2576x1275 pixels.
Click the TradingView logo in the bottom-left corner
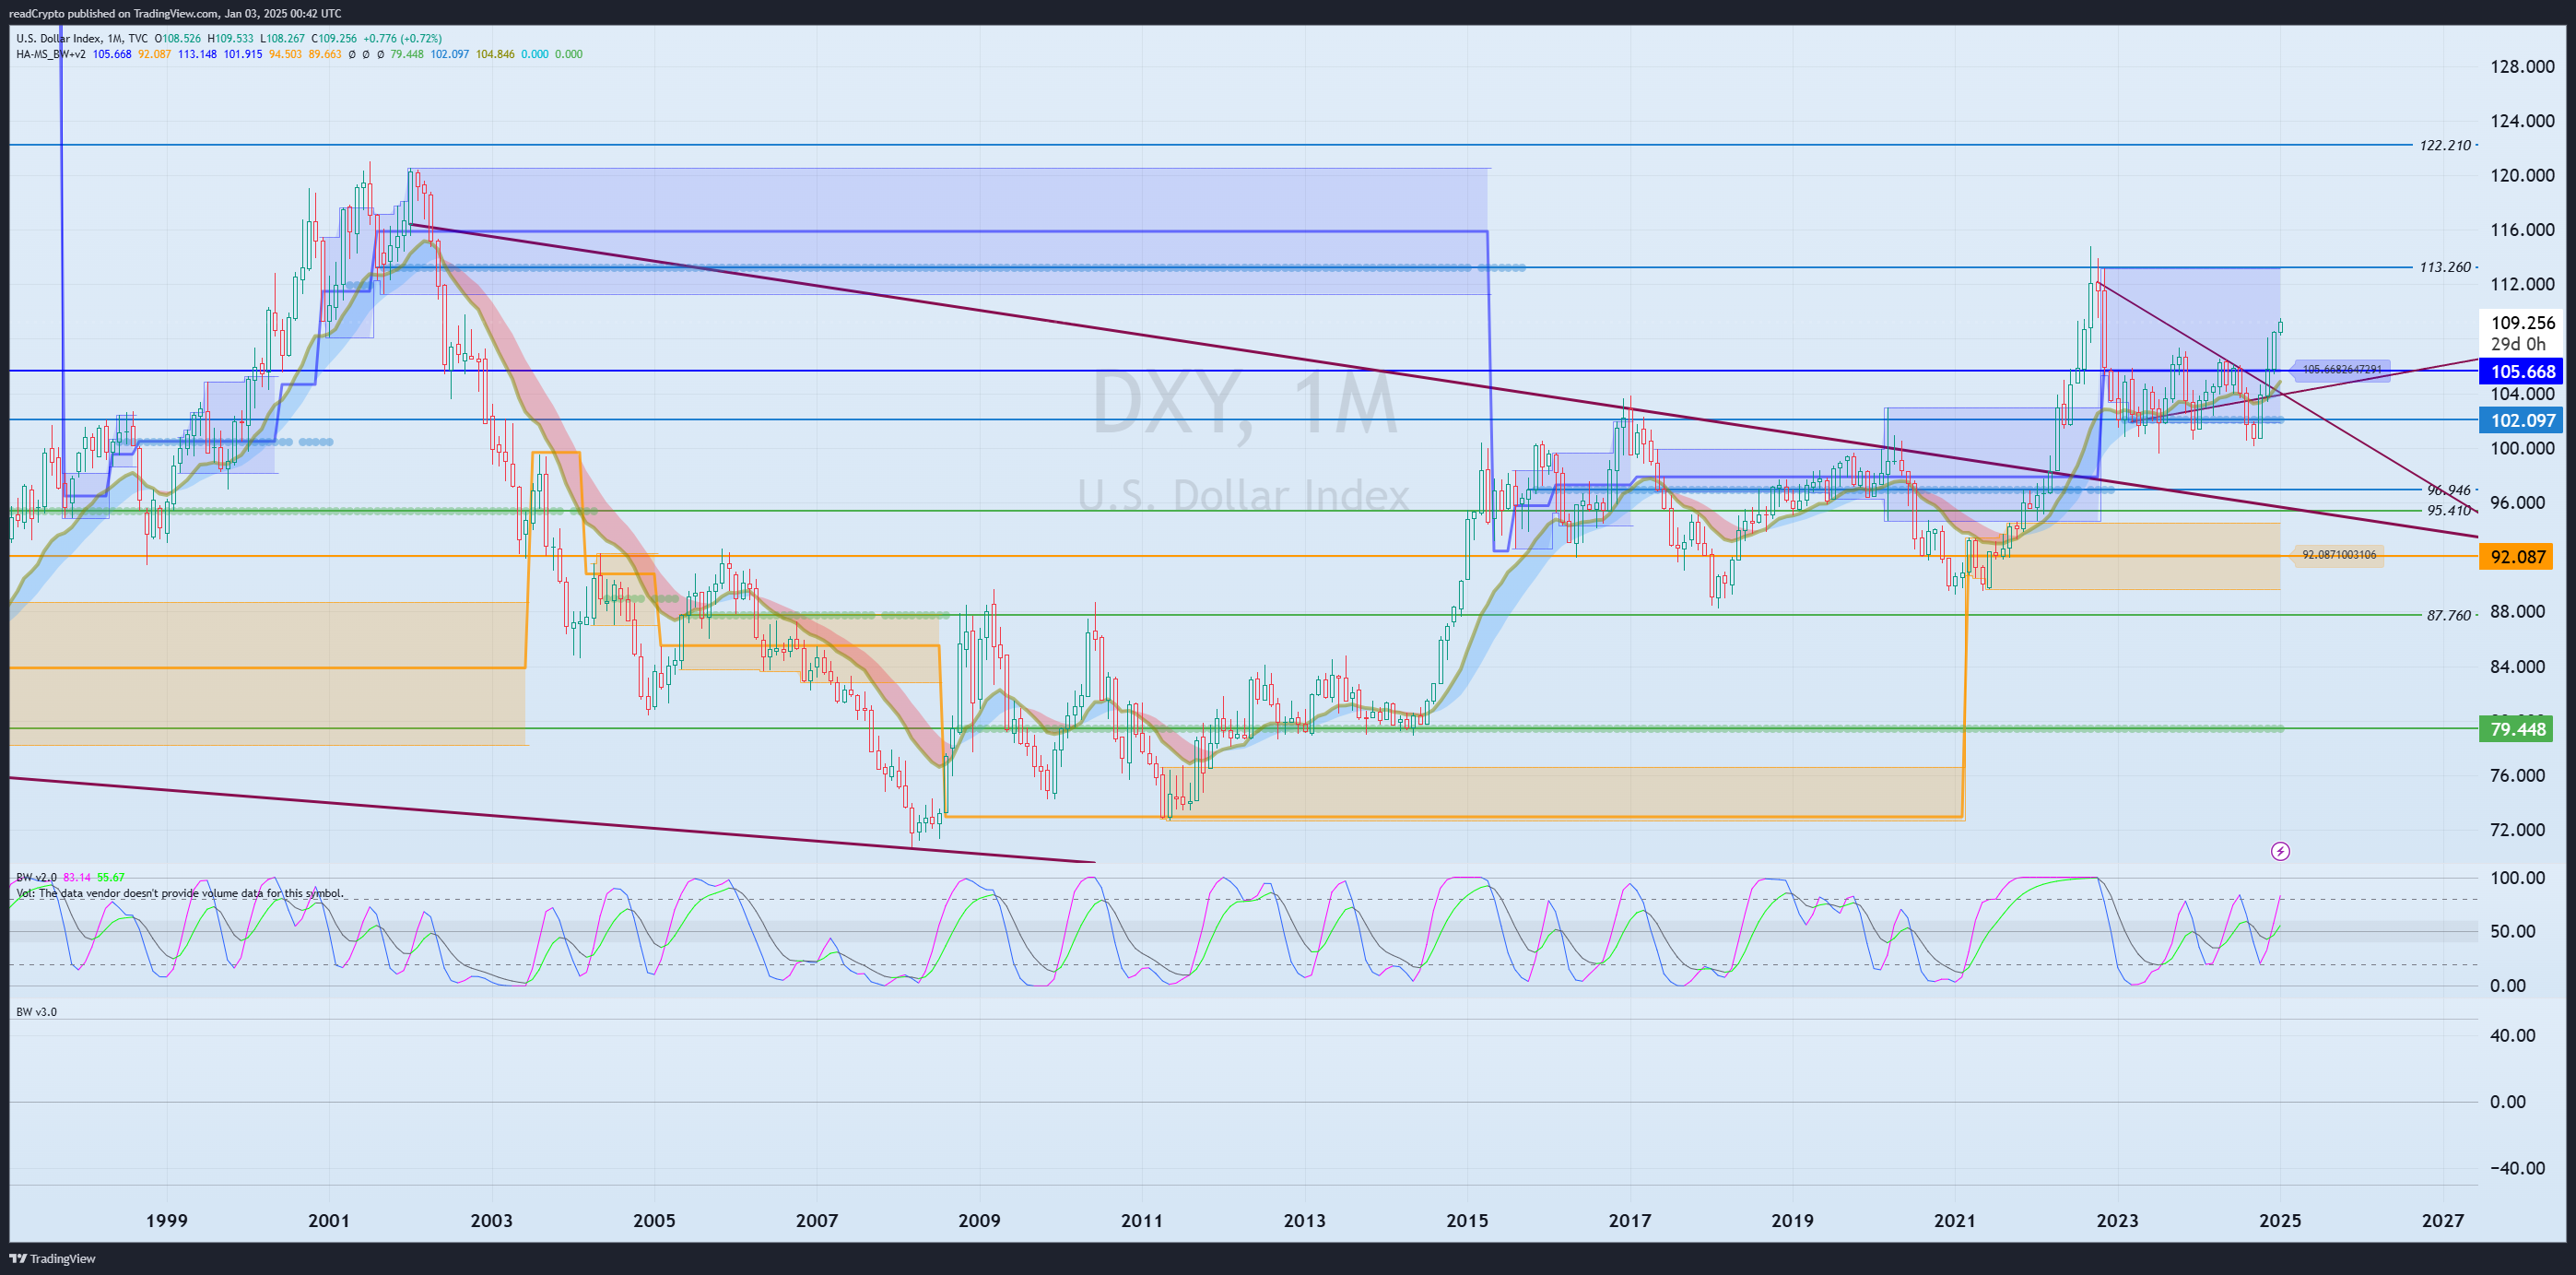[52, 1258]
